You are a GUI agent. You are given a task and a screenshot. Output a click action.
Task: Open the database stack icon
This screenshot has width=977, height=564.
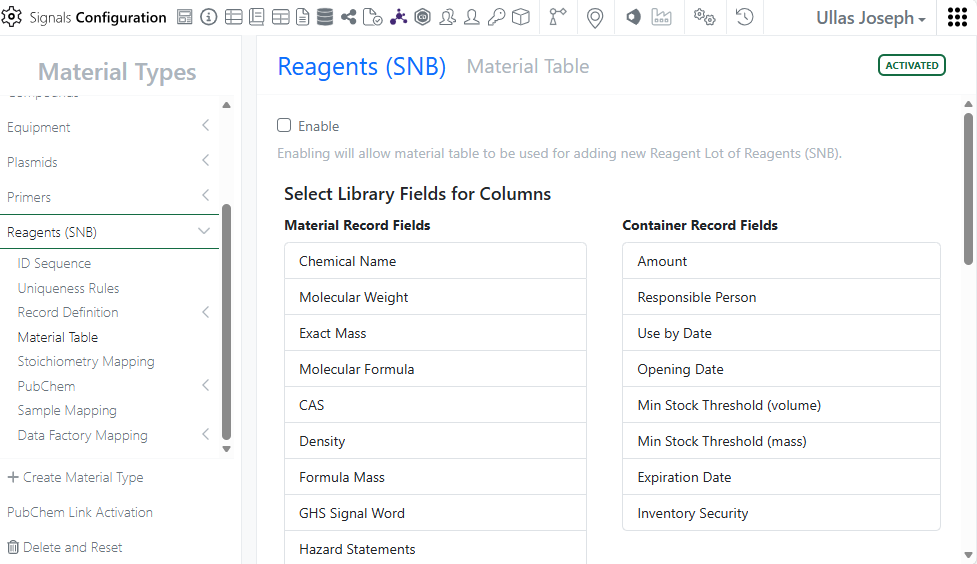(x=325, y=17)
